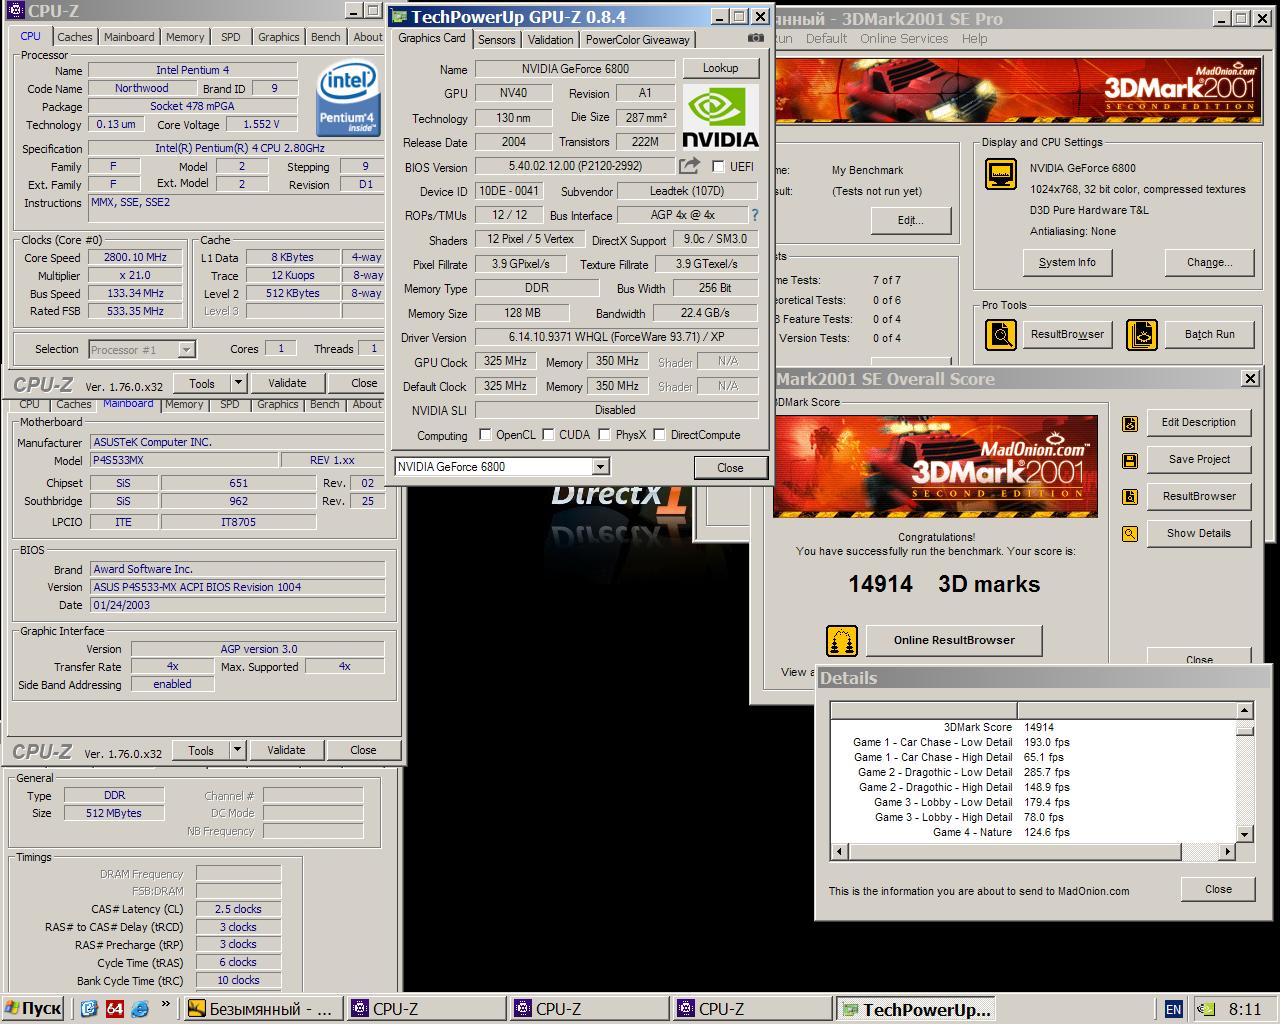This screenshot has height=1024, width=1280.
Task: Activate the TechPowerUp taskbar button
Action: 918,1009
